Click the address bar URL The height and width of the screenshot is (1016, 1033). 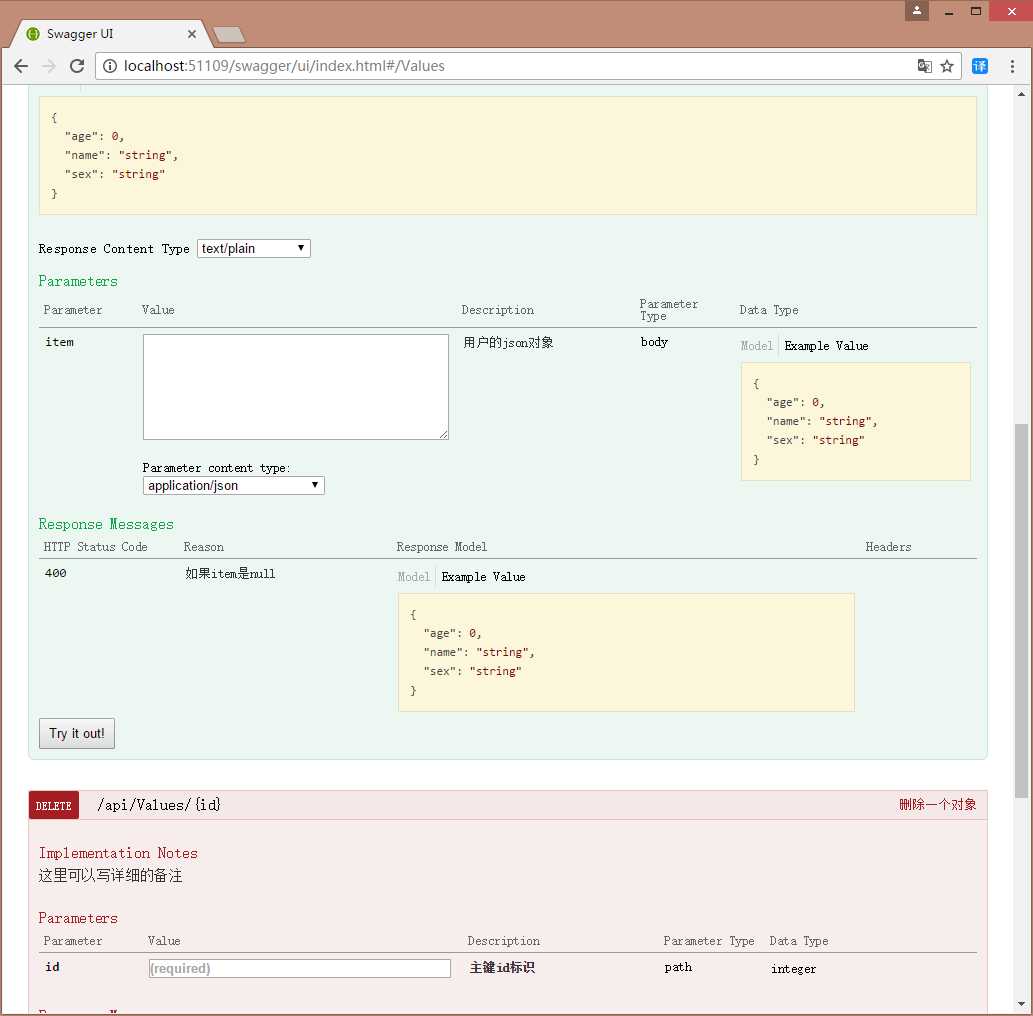coord(284,66)
